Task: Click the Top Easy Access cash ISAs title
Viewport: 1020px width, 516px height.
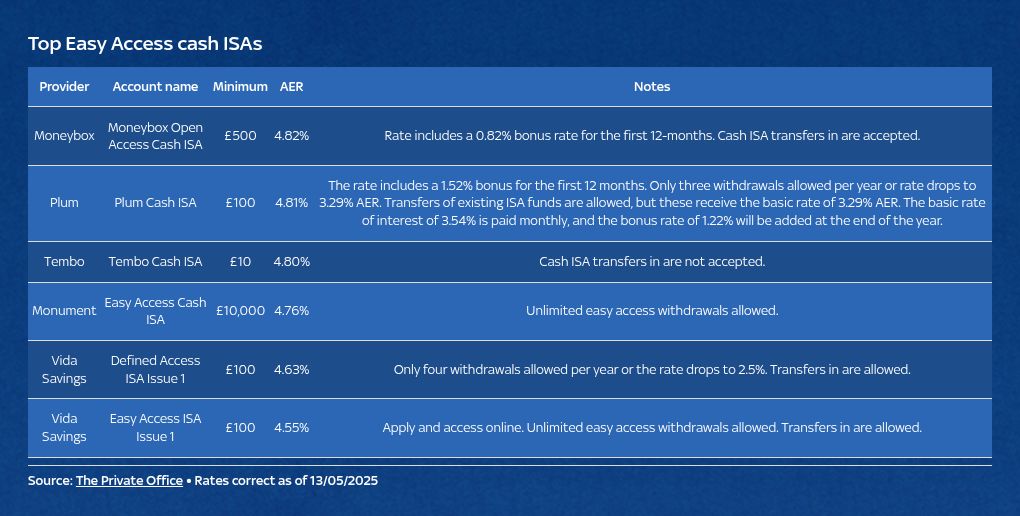Action: click(x=144, y=44)
